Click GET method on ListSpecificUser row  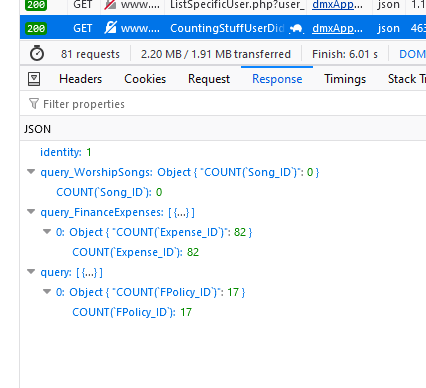83,5
